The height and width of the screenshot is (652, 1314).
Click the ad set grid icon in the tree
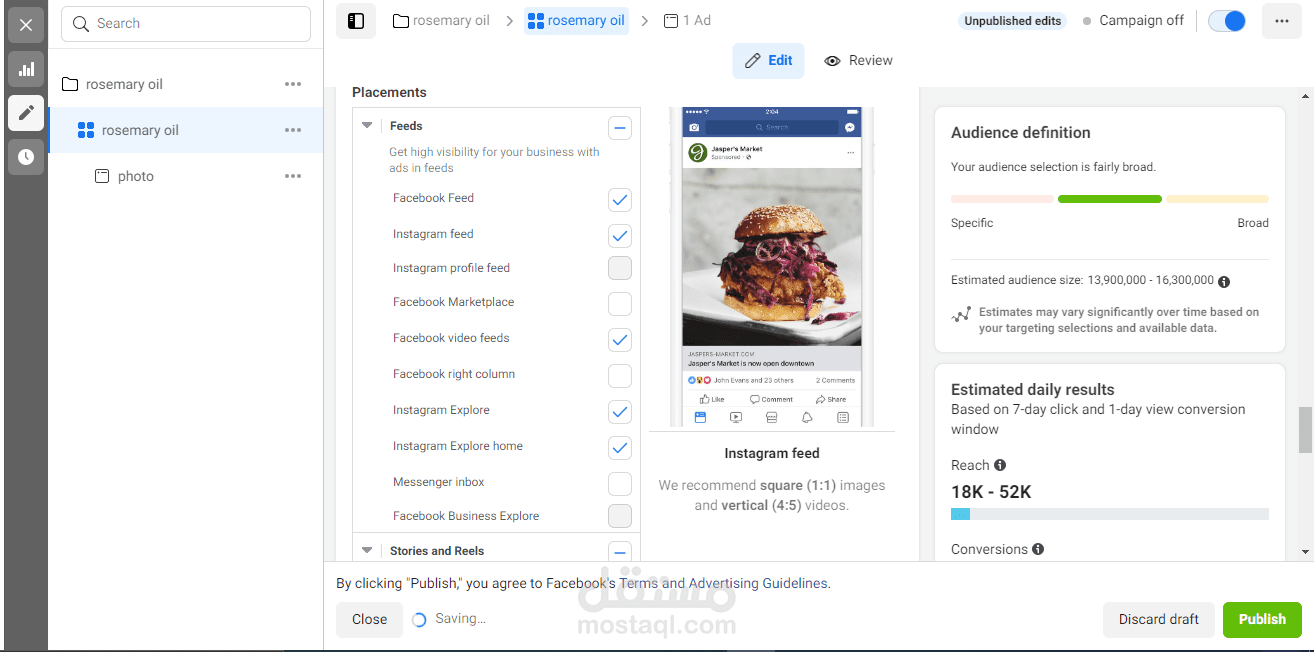pyautogui.click(x=86, y=130)
